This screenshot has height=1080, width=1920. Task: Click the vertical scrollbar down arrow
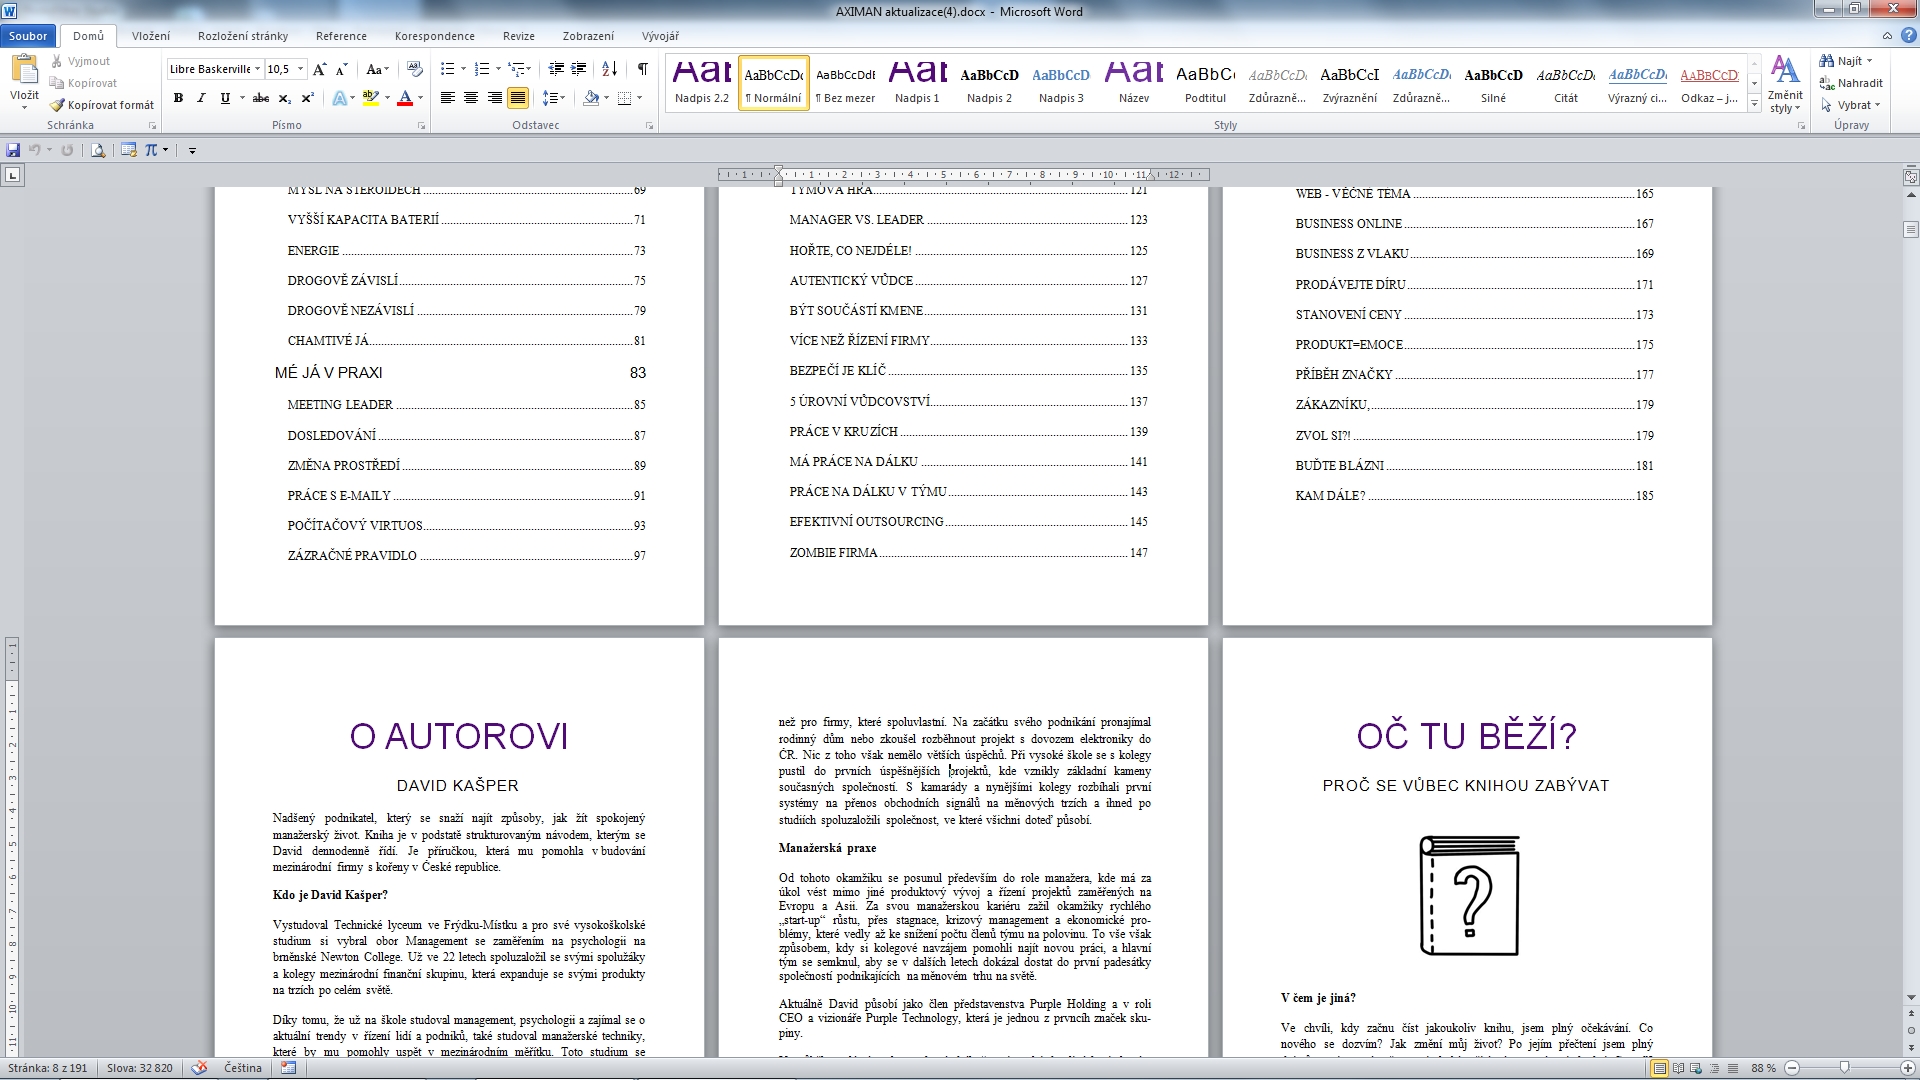coord(1910,998)
